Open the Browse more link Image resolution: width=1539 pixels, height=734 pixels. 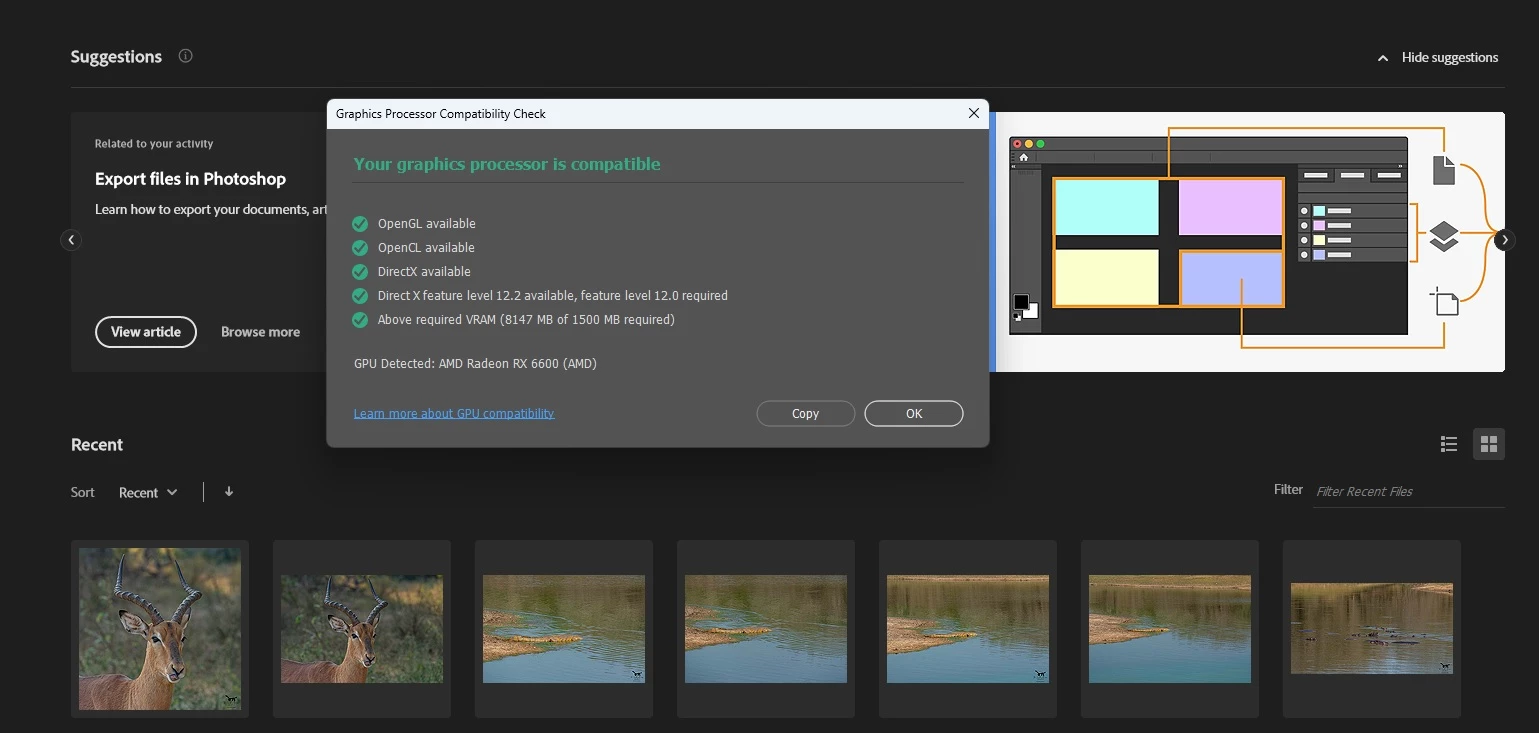[260, 332]
